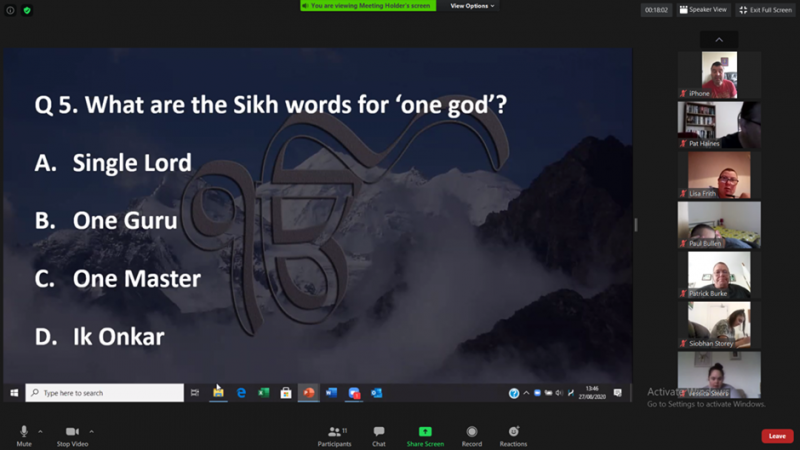
Task: Click the red Leave button
Action: click(x=777, y=436)
